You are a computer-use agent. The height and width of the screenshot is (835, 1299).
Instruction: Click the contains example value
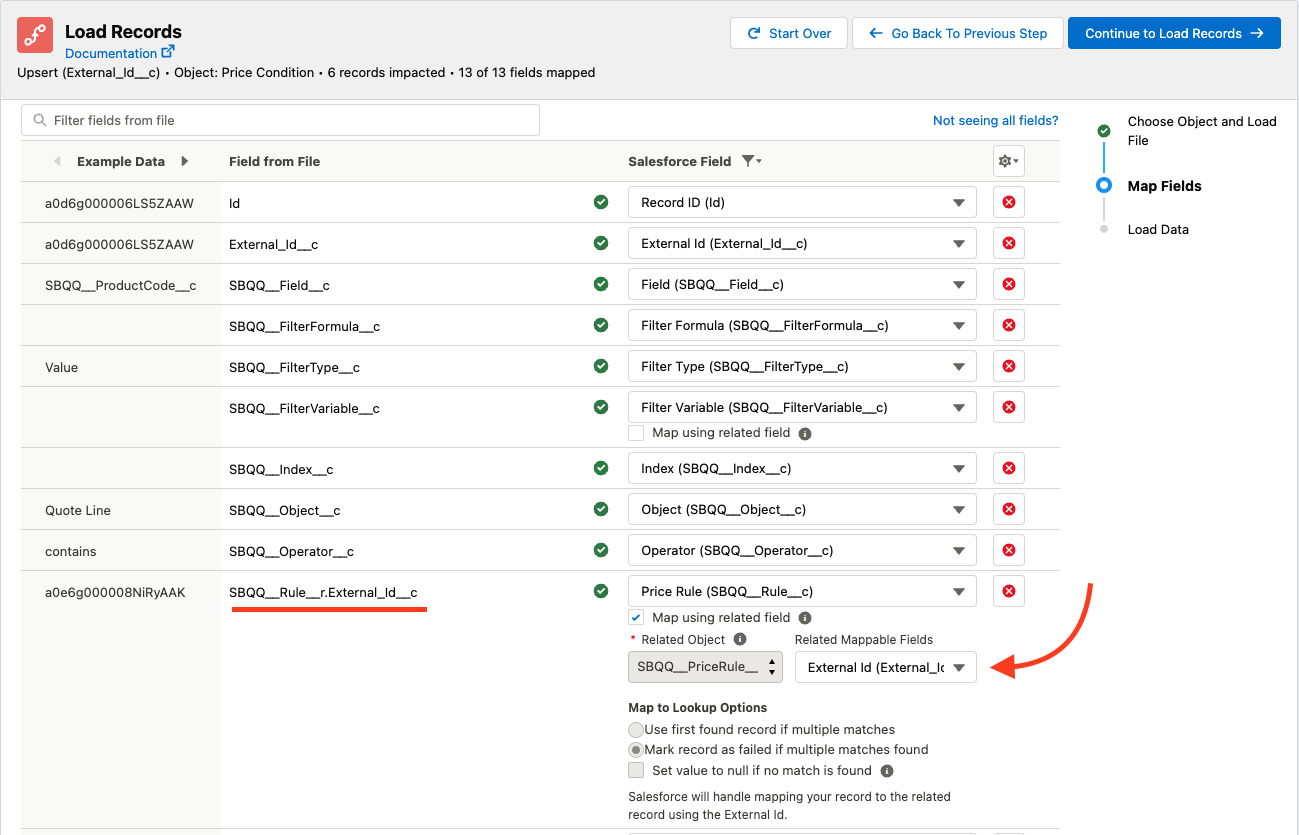(x=71, y=551)
